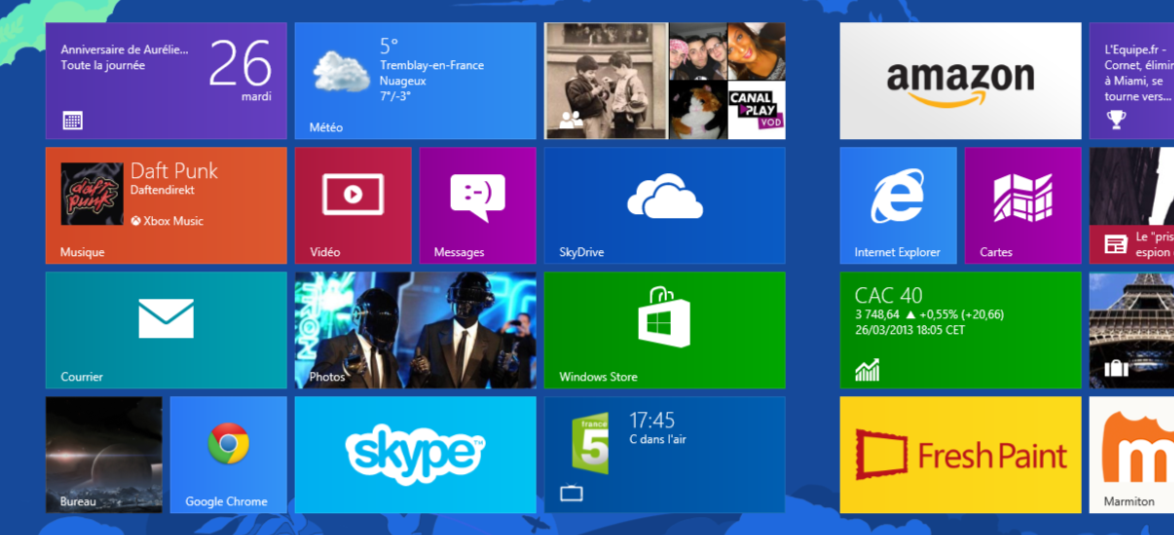Click the 'Daft Punk' artist name
Image resolution: width=1174 pixels, height=535 pixels.
(x=174, y=171)
